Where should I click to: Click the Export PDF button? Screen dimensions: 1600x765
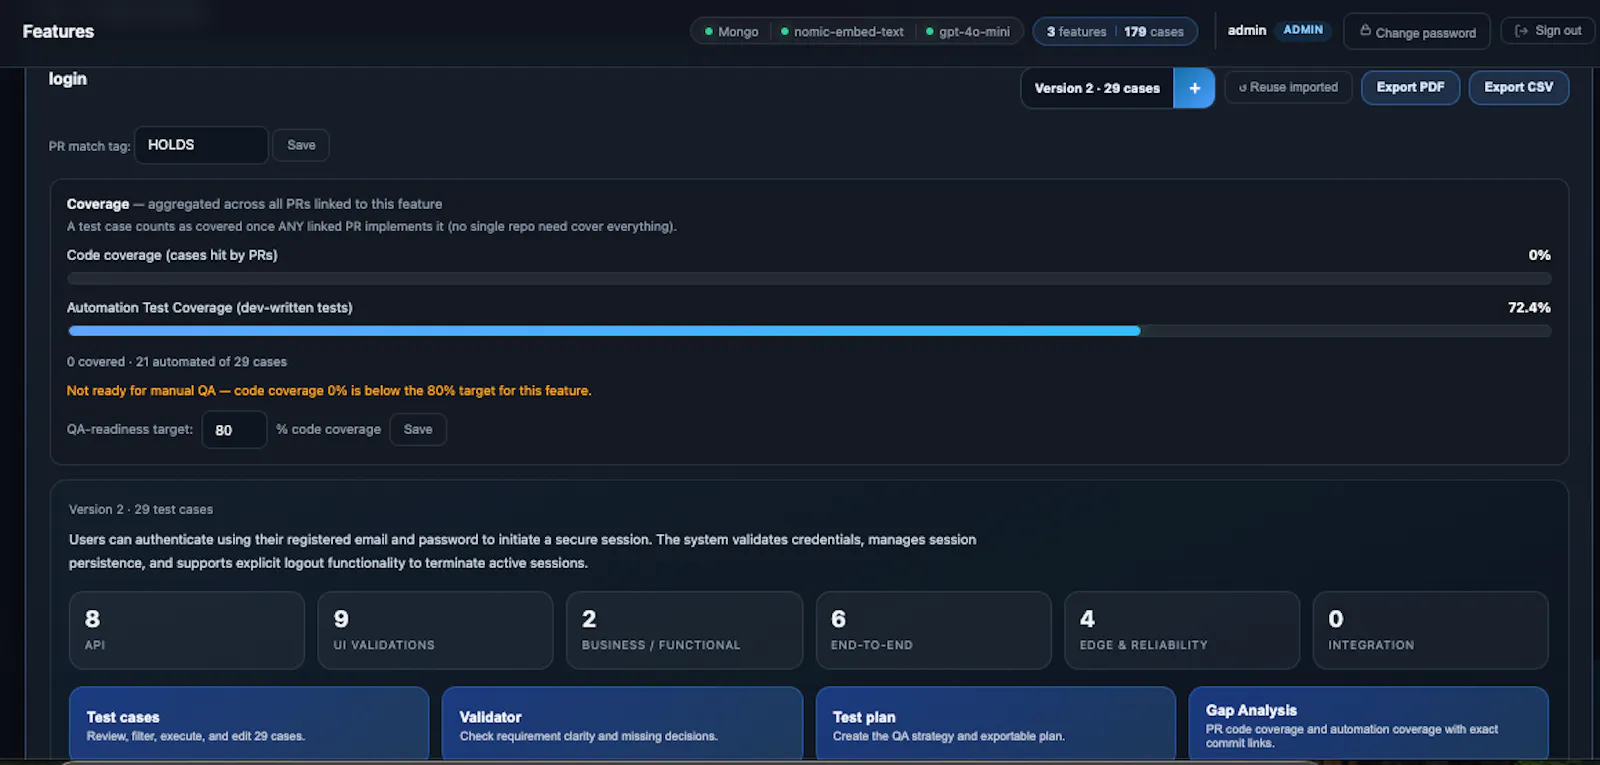coord(1410,88)
